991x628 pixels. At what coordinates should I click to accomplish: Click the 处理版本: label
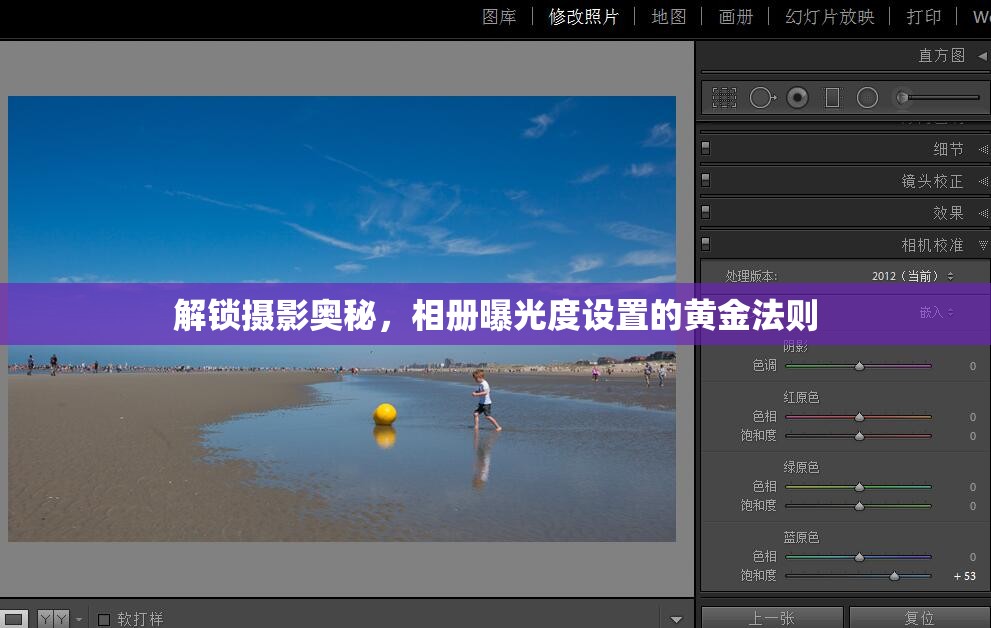coord(751,276)
